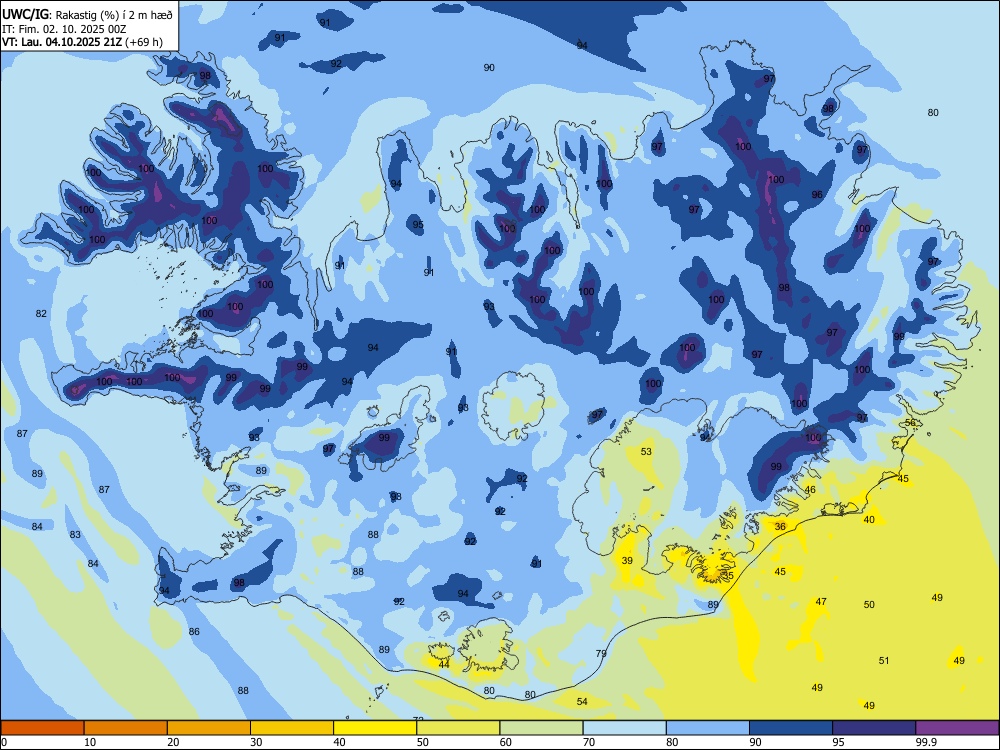Select the map value '90' over the north sea
Screen dimensions: 1000x750
pyautogui.click(x=489, y=68)
